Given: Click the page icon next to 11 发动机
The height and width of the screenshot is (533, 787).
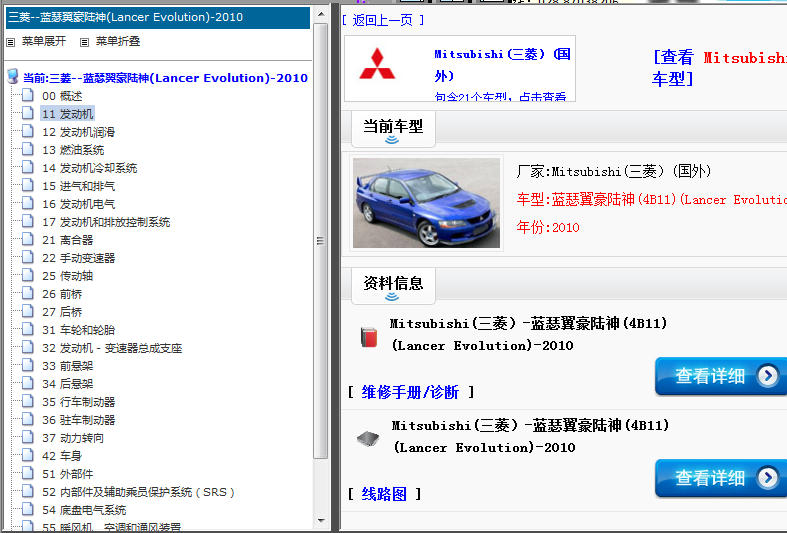Looking at the screenshot, I should (x=28, y=113).
